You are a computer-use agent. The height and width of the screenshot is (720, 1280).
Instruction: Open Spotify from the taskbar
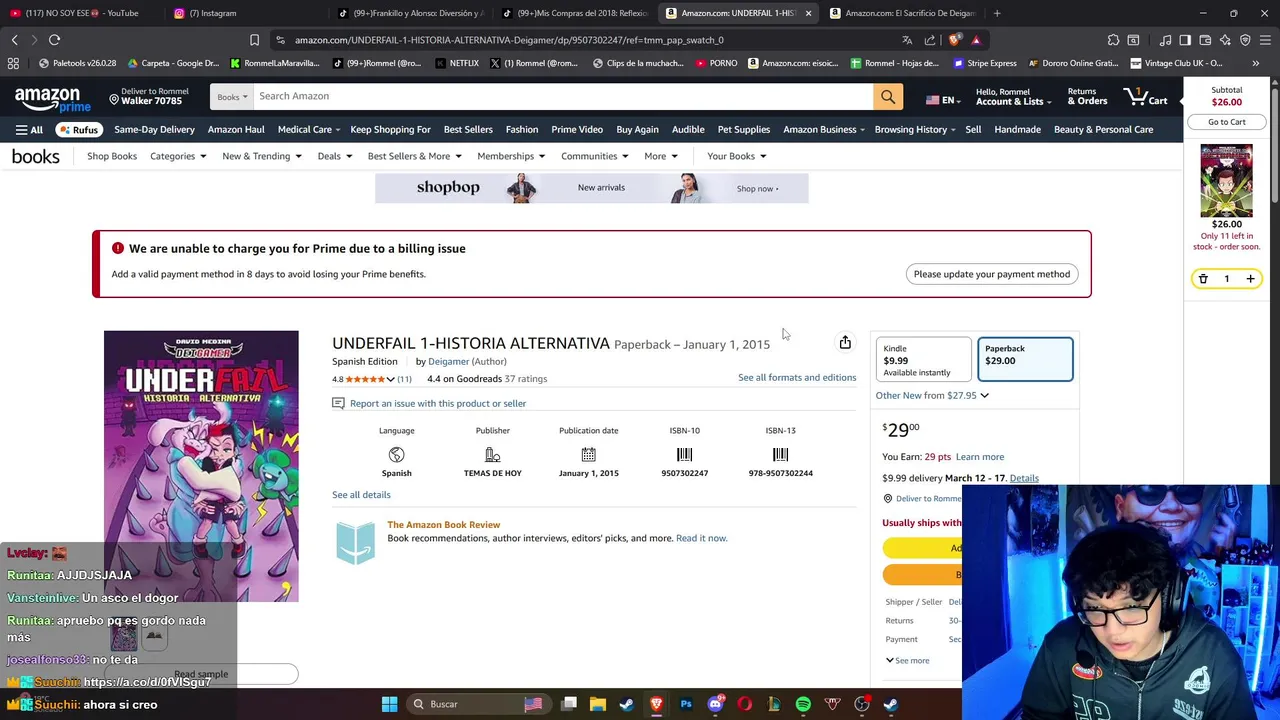pos(803,704)
